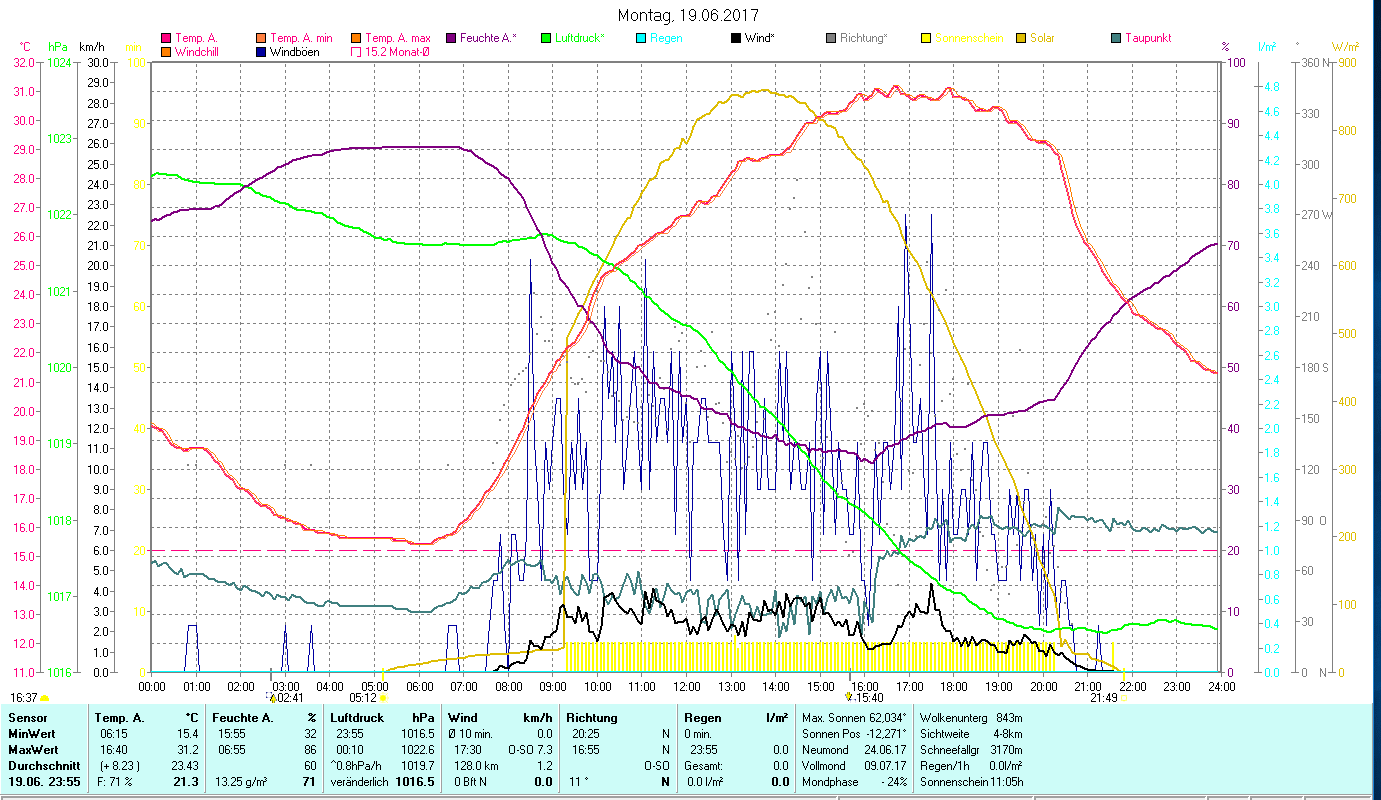1381x800 pixels.
Task: Click the 'hPa' axis unit label
Action: pyautogui.click(x=56, y=47)
